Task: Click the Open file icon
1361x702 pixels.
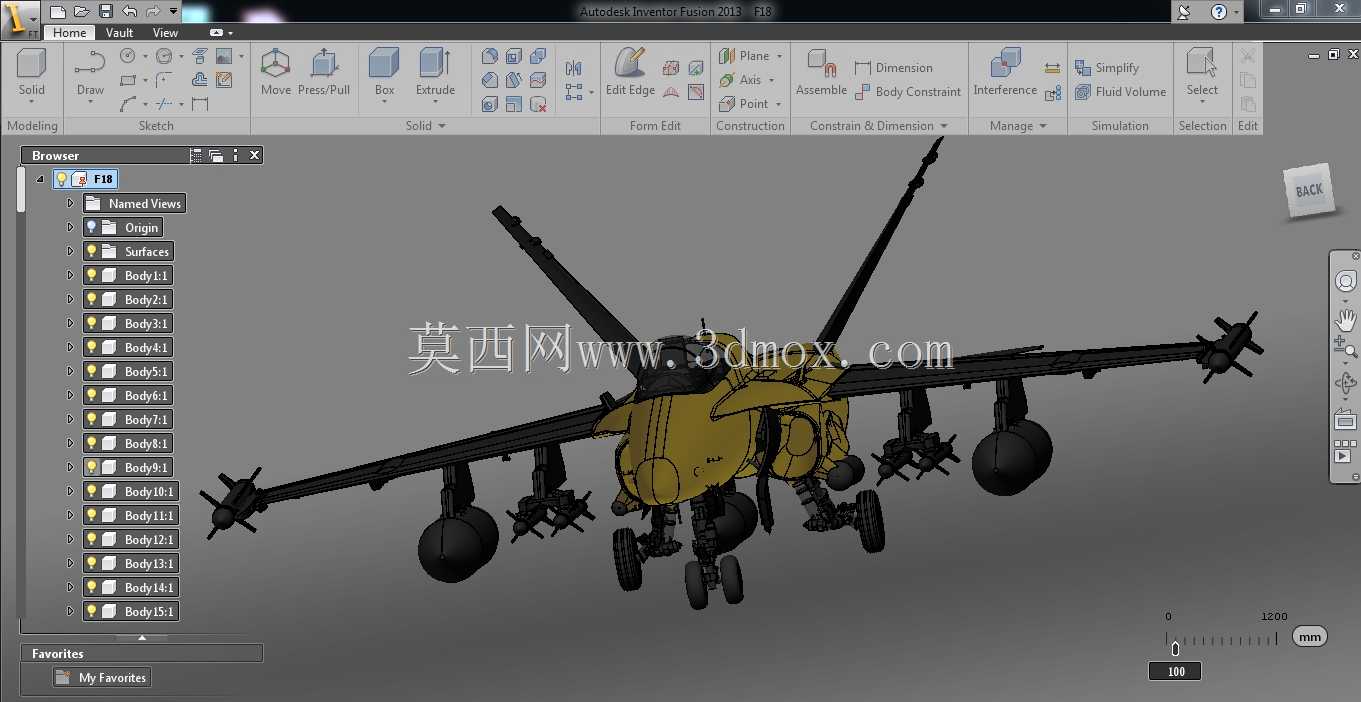Action: point(82,11)
